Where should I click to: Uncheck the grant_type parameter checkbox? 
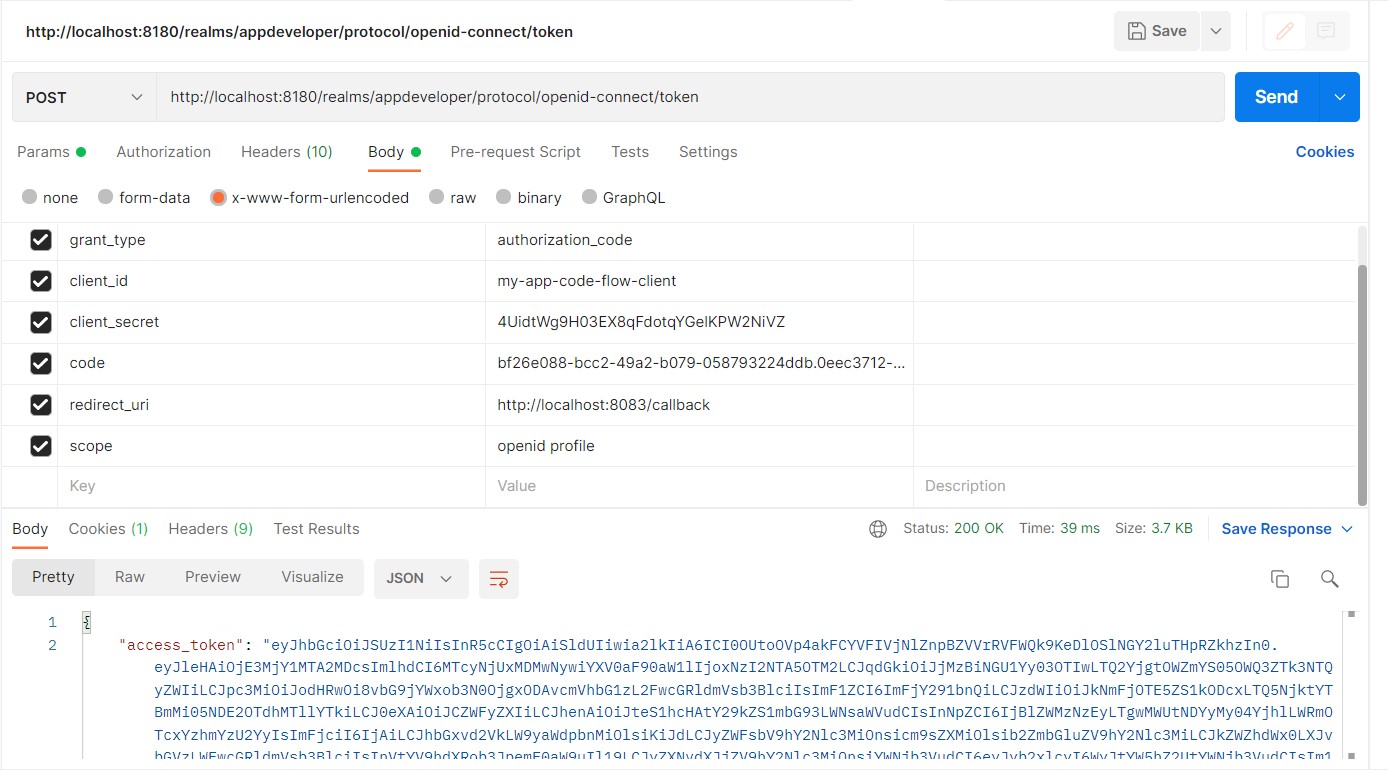pyautogui.click(x=41, y=240)
